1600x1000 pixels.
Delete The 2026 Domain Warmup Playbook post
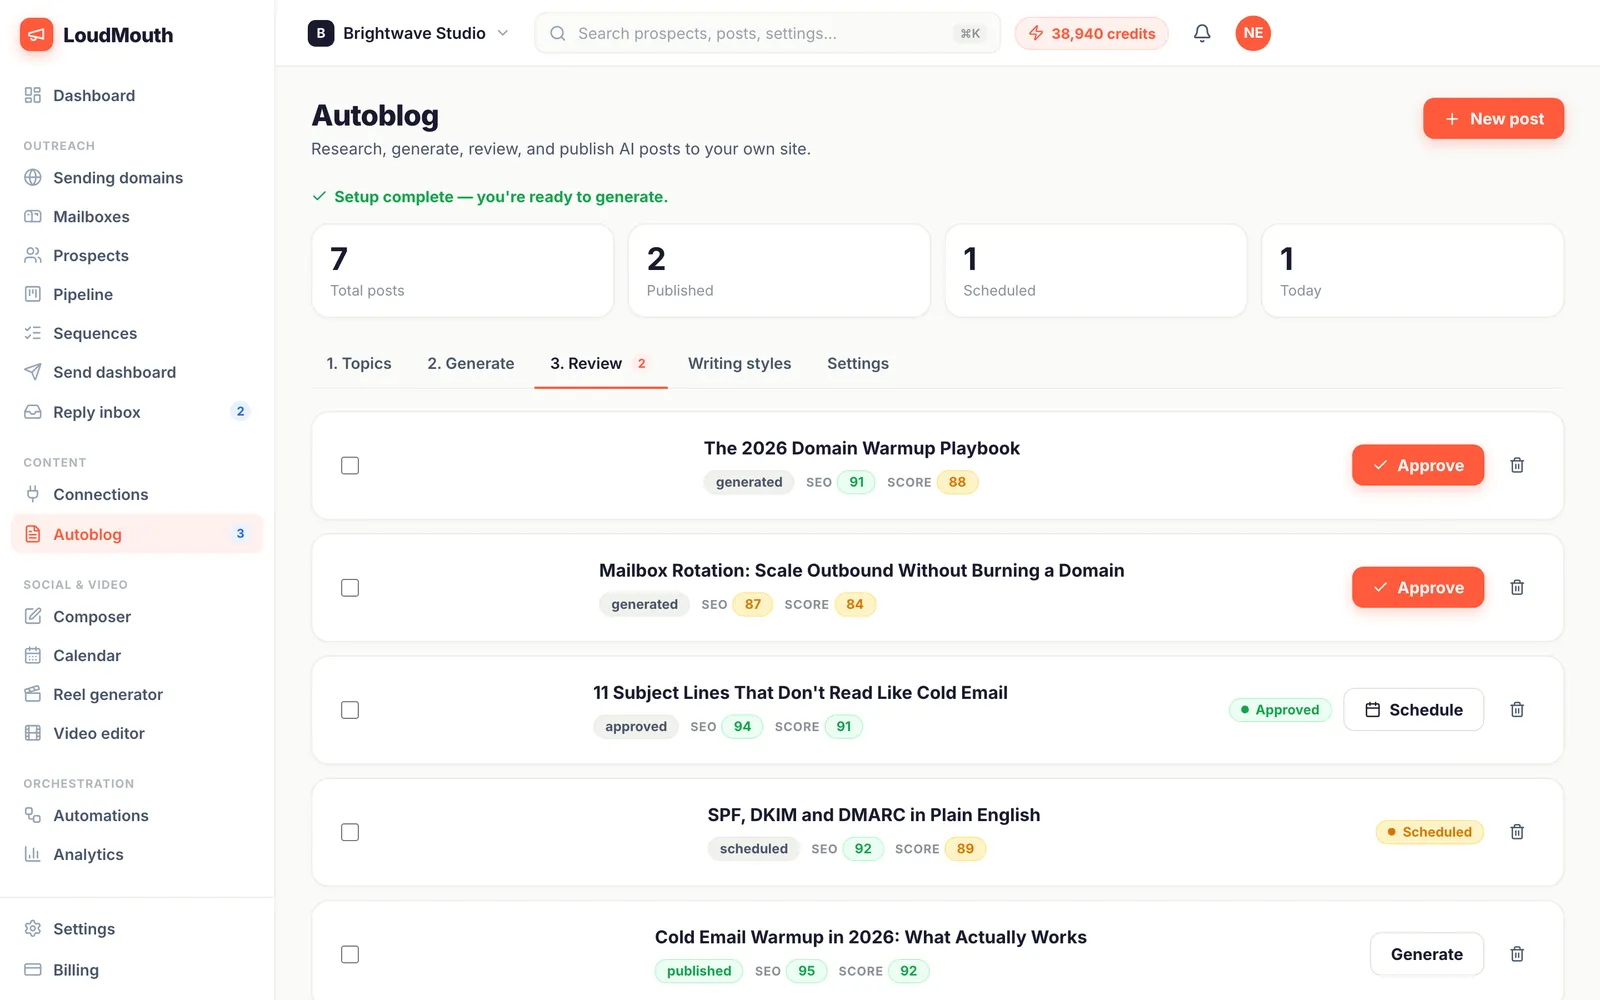click(1517, 465)
